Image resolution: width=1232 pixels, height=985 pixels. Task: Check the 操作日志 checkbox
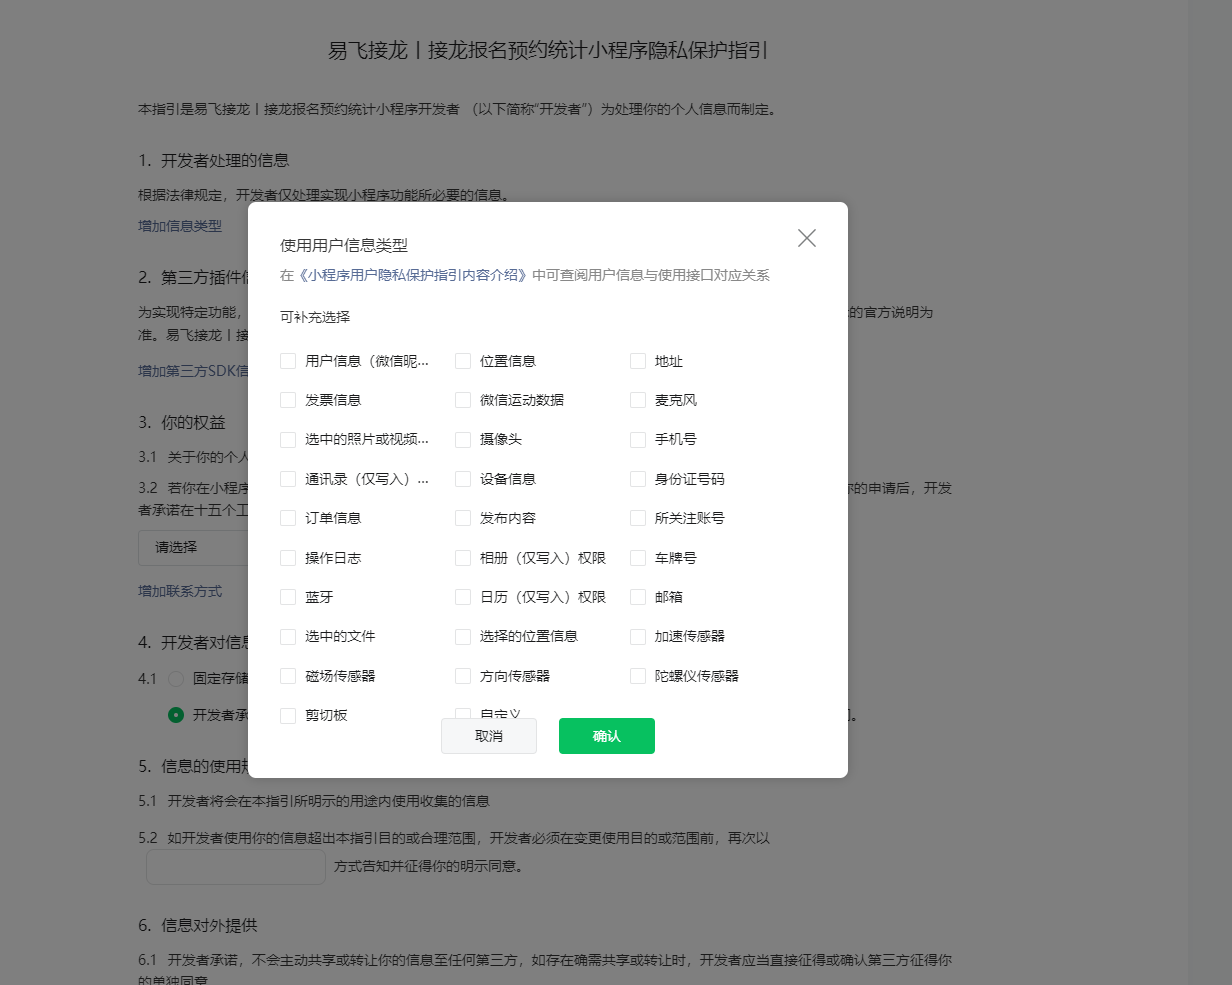(288, 558)
